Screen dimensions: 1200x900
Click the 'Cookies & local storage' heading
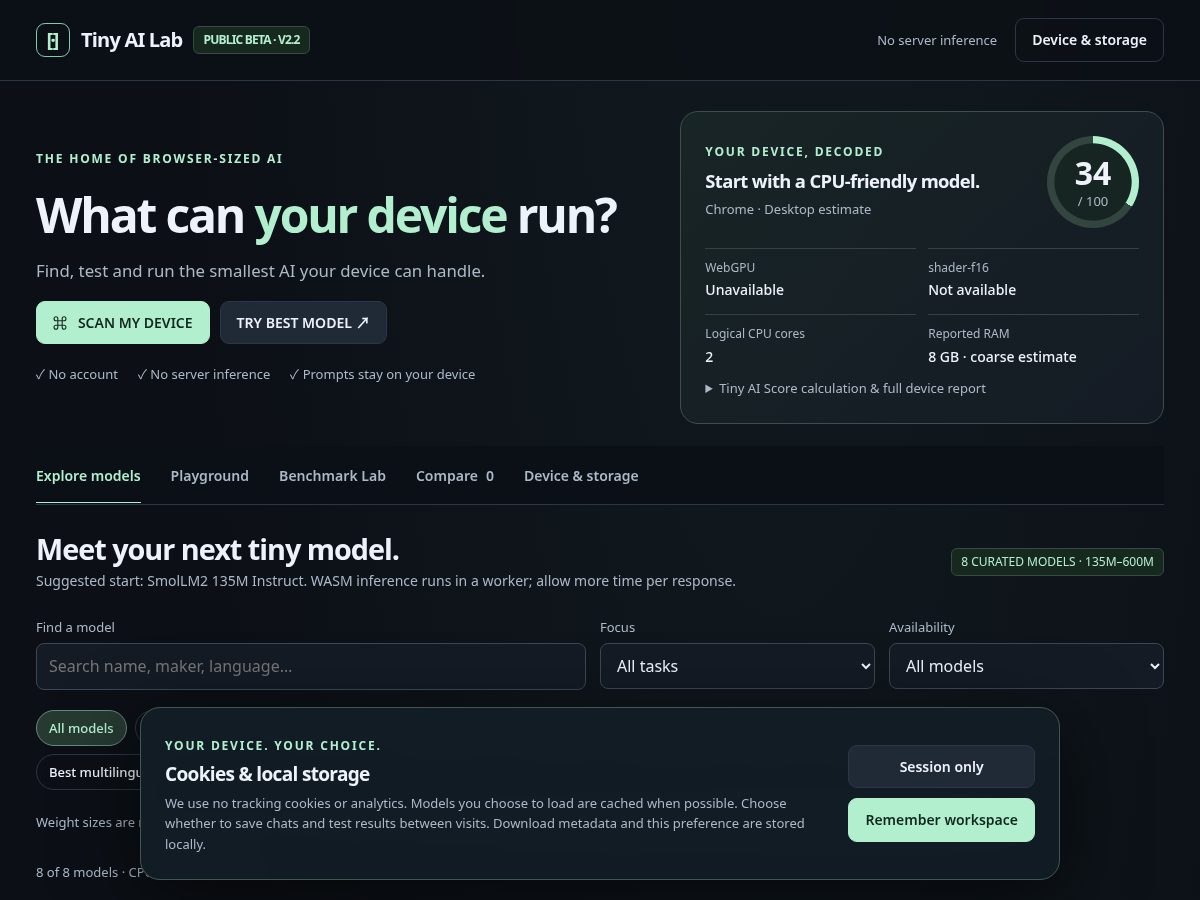click(267, 774)
